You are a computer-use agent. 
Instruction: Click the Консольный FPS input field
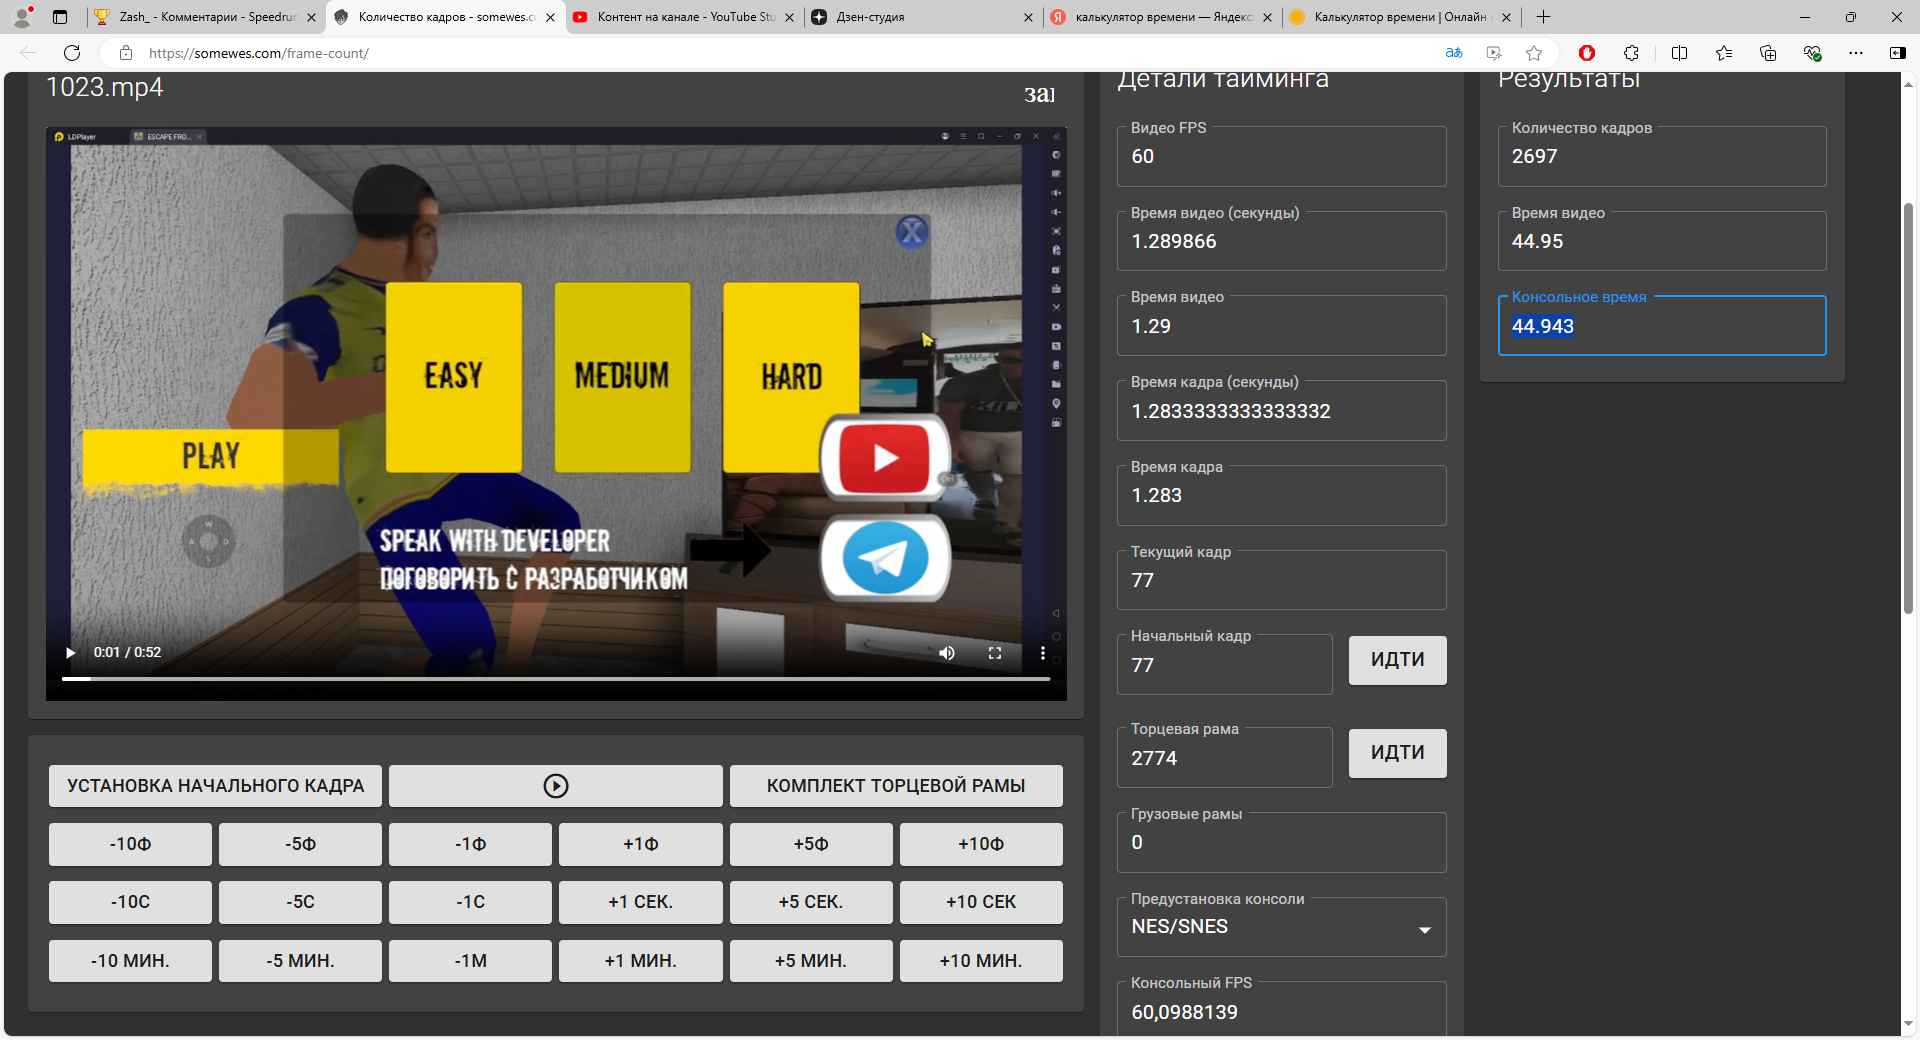[1281, 1010]
